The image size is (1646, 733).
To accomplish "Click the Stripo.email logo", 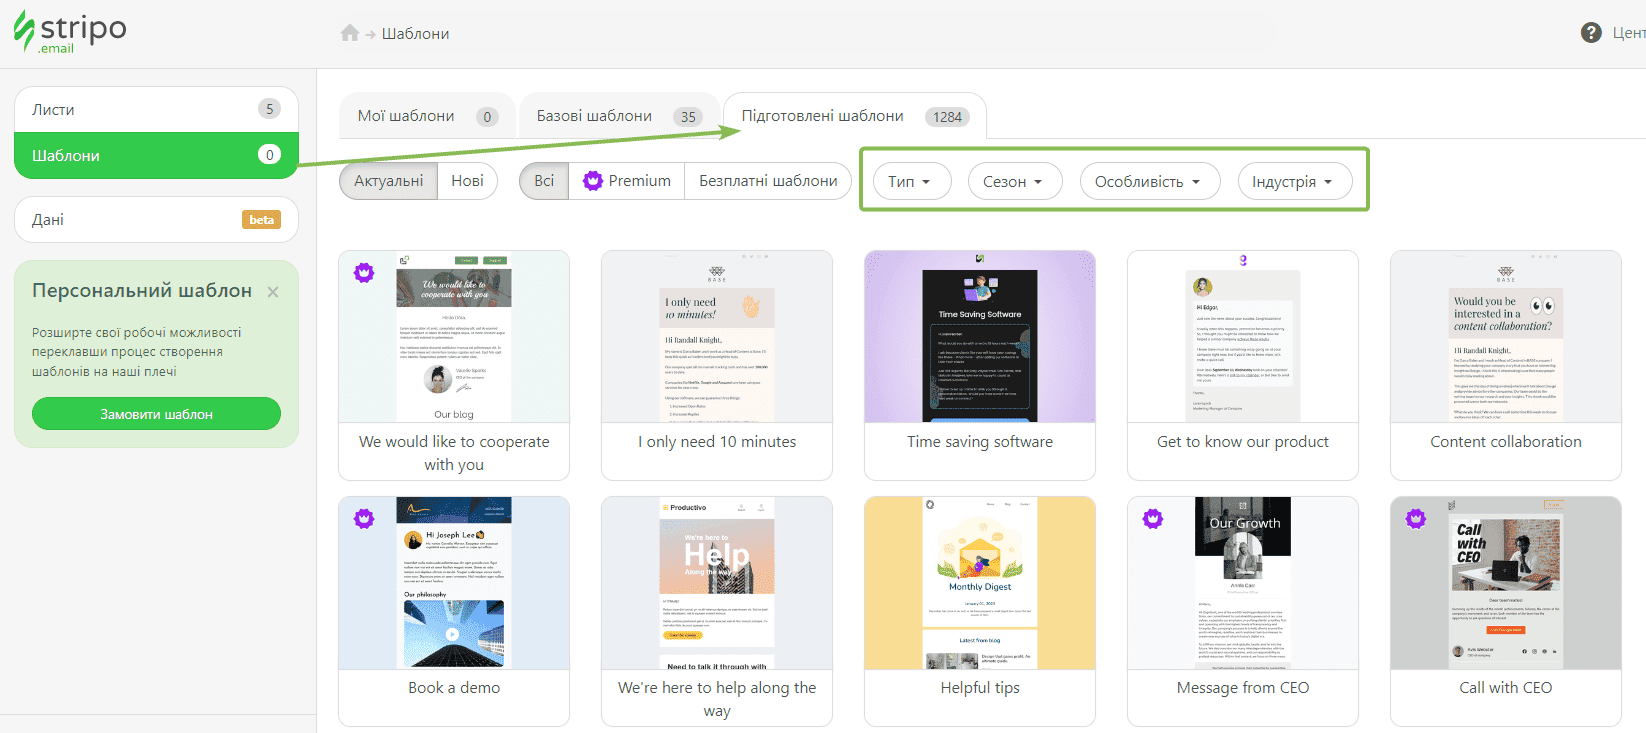I will [70, 32].
